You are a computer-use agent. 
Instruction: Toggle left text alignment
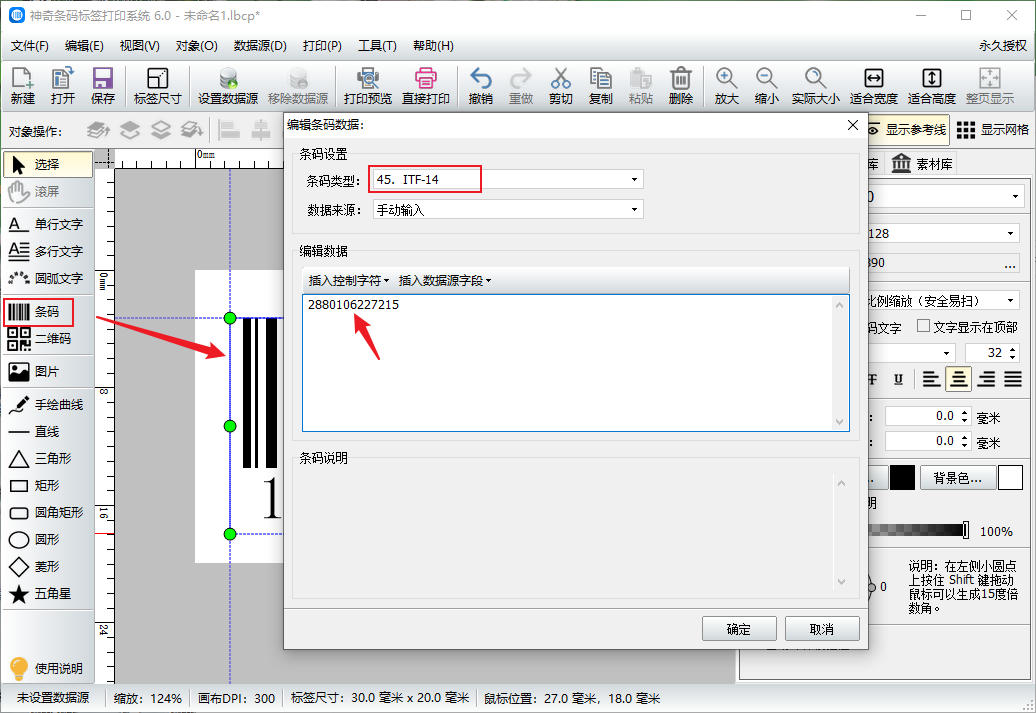click(x=932, y=379)
